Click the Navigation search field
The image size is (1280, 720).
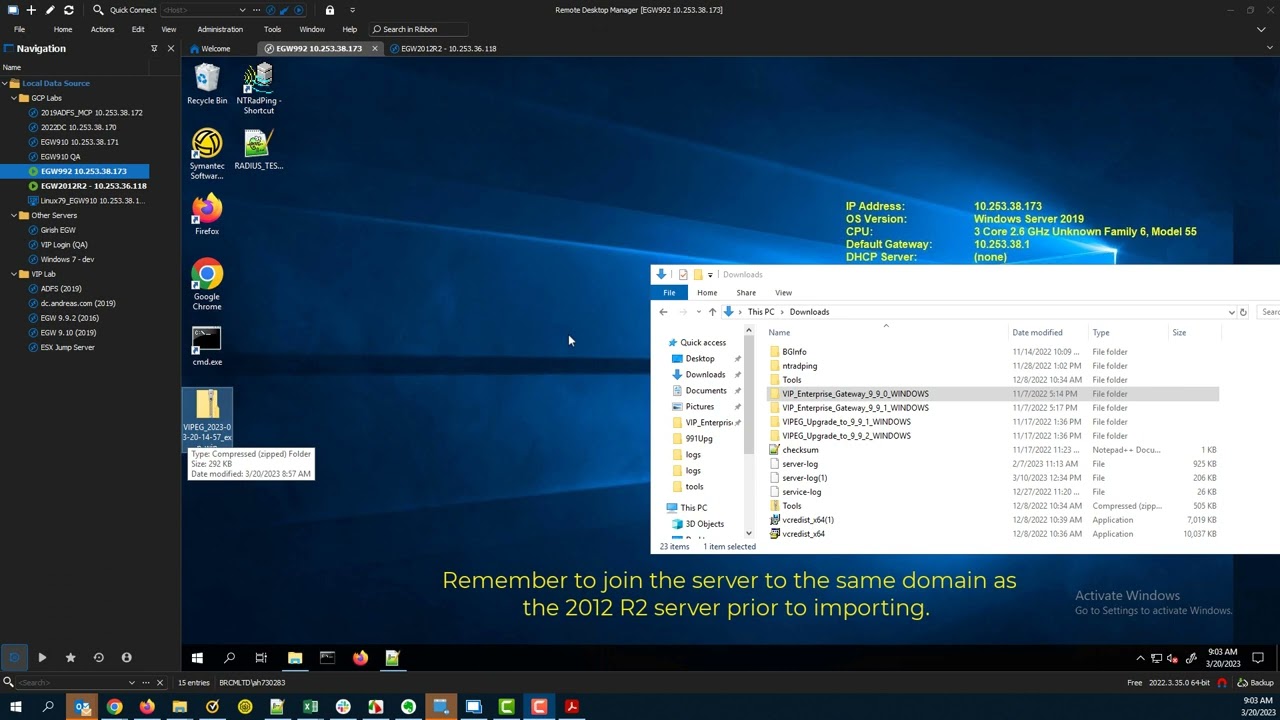point(70,682)
